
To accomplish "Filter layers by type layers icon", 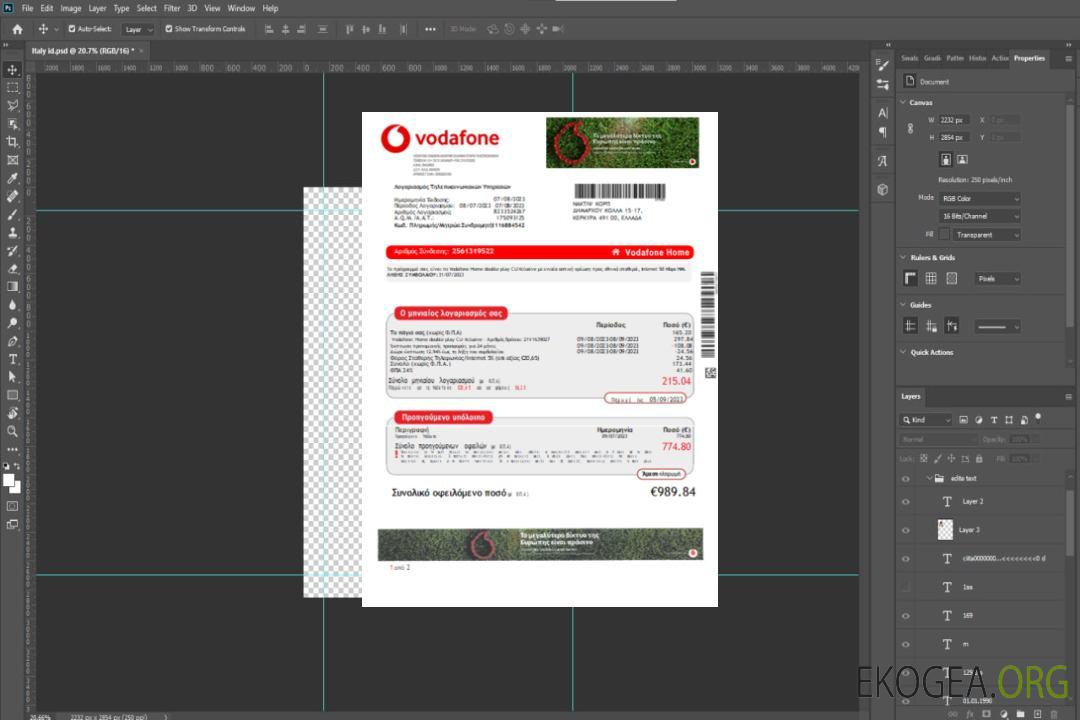I will pos(994,420).
